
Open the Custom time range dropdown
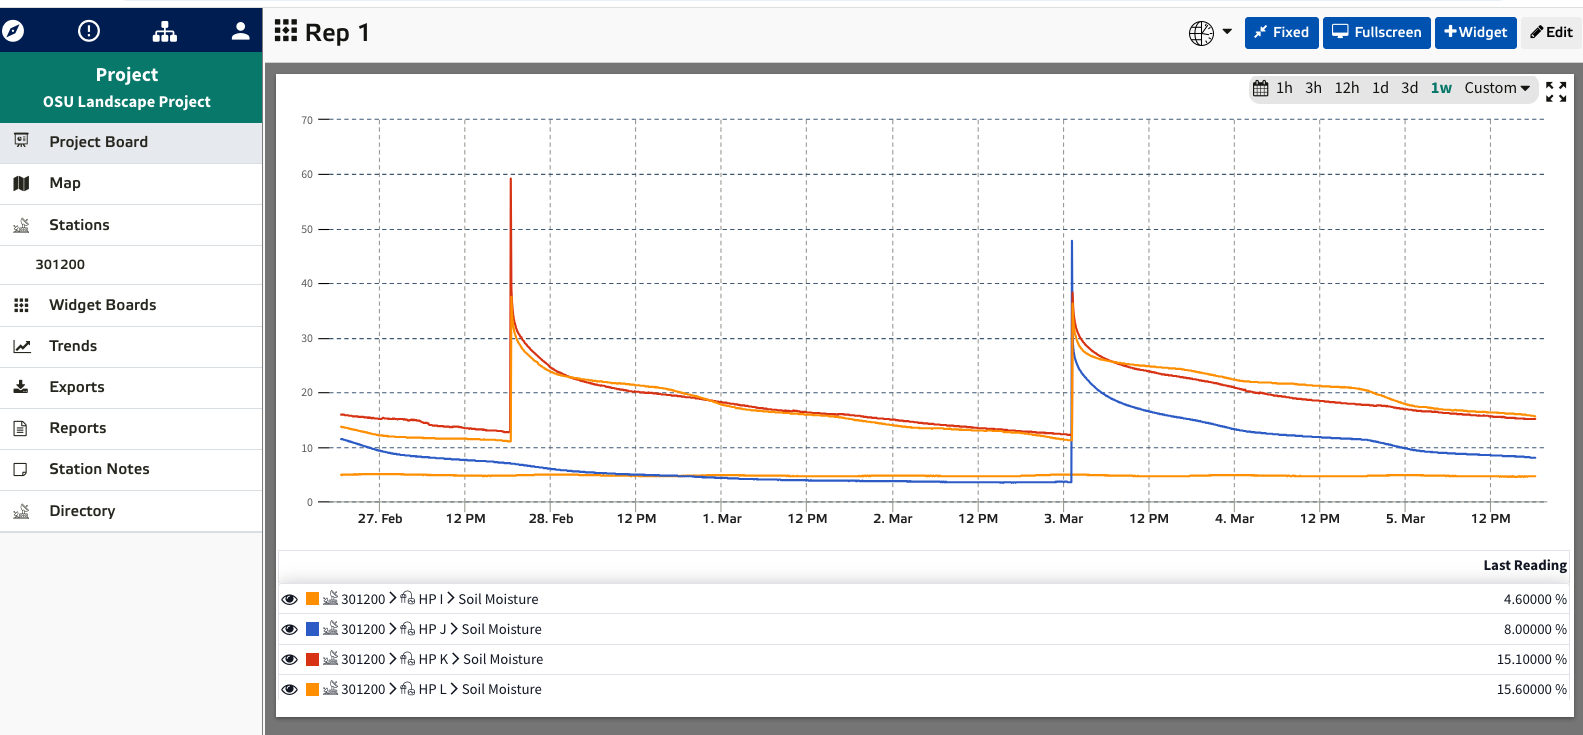pyautogui.click(x=1497, y=88)
